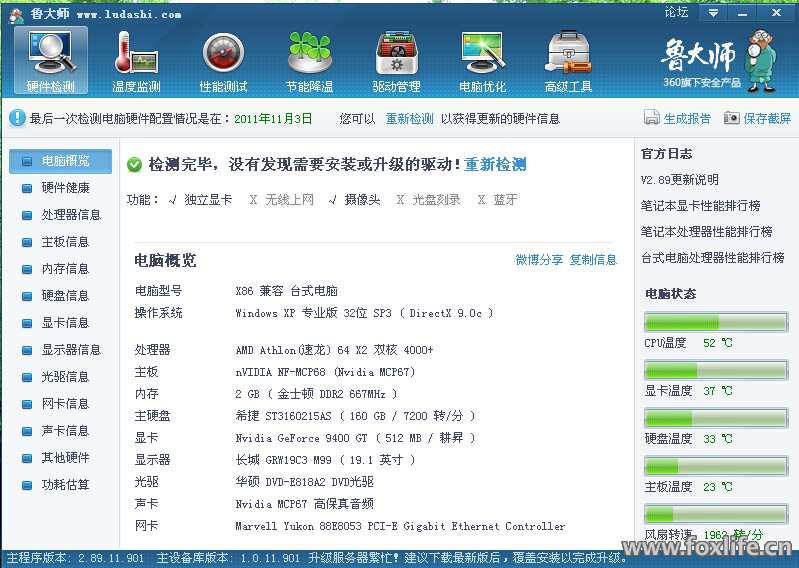Screen dimensions: 799x568
Task: Click the 显示器 value 长城 GRW19C3
Action: point(325,460)
